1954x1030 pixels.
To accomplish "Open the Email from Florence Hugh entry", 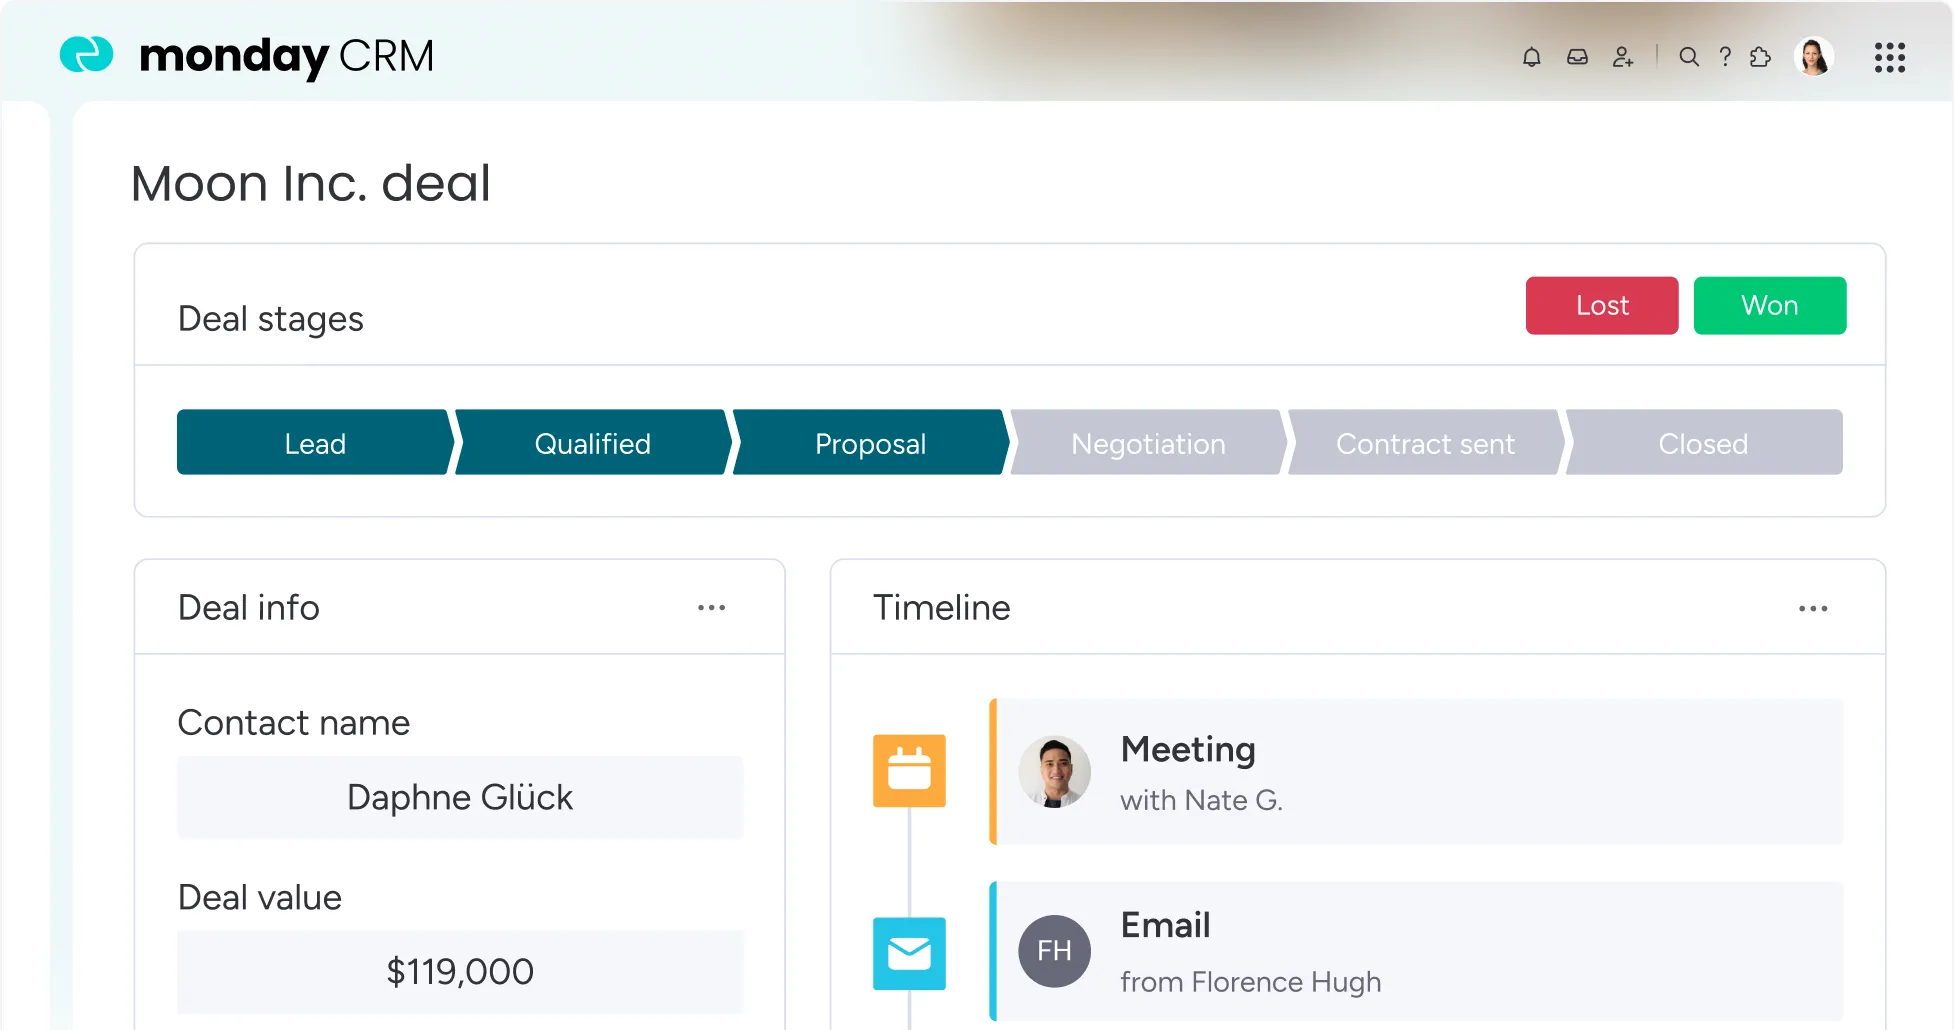I will [1416, 951].
